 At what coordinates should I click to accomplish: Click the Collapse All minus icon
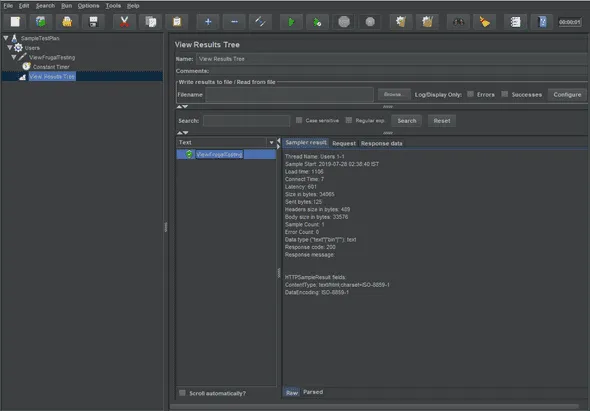tap(234, 22)
